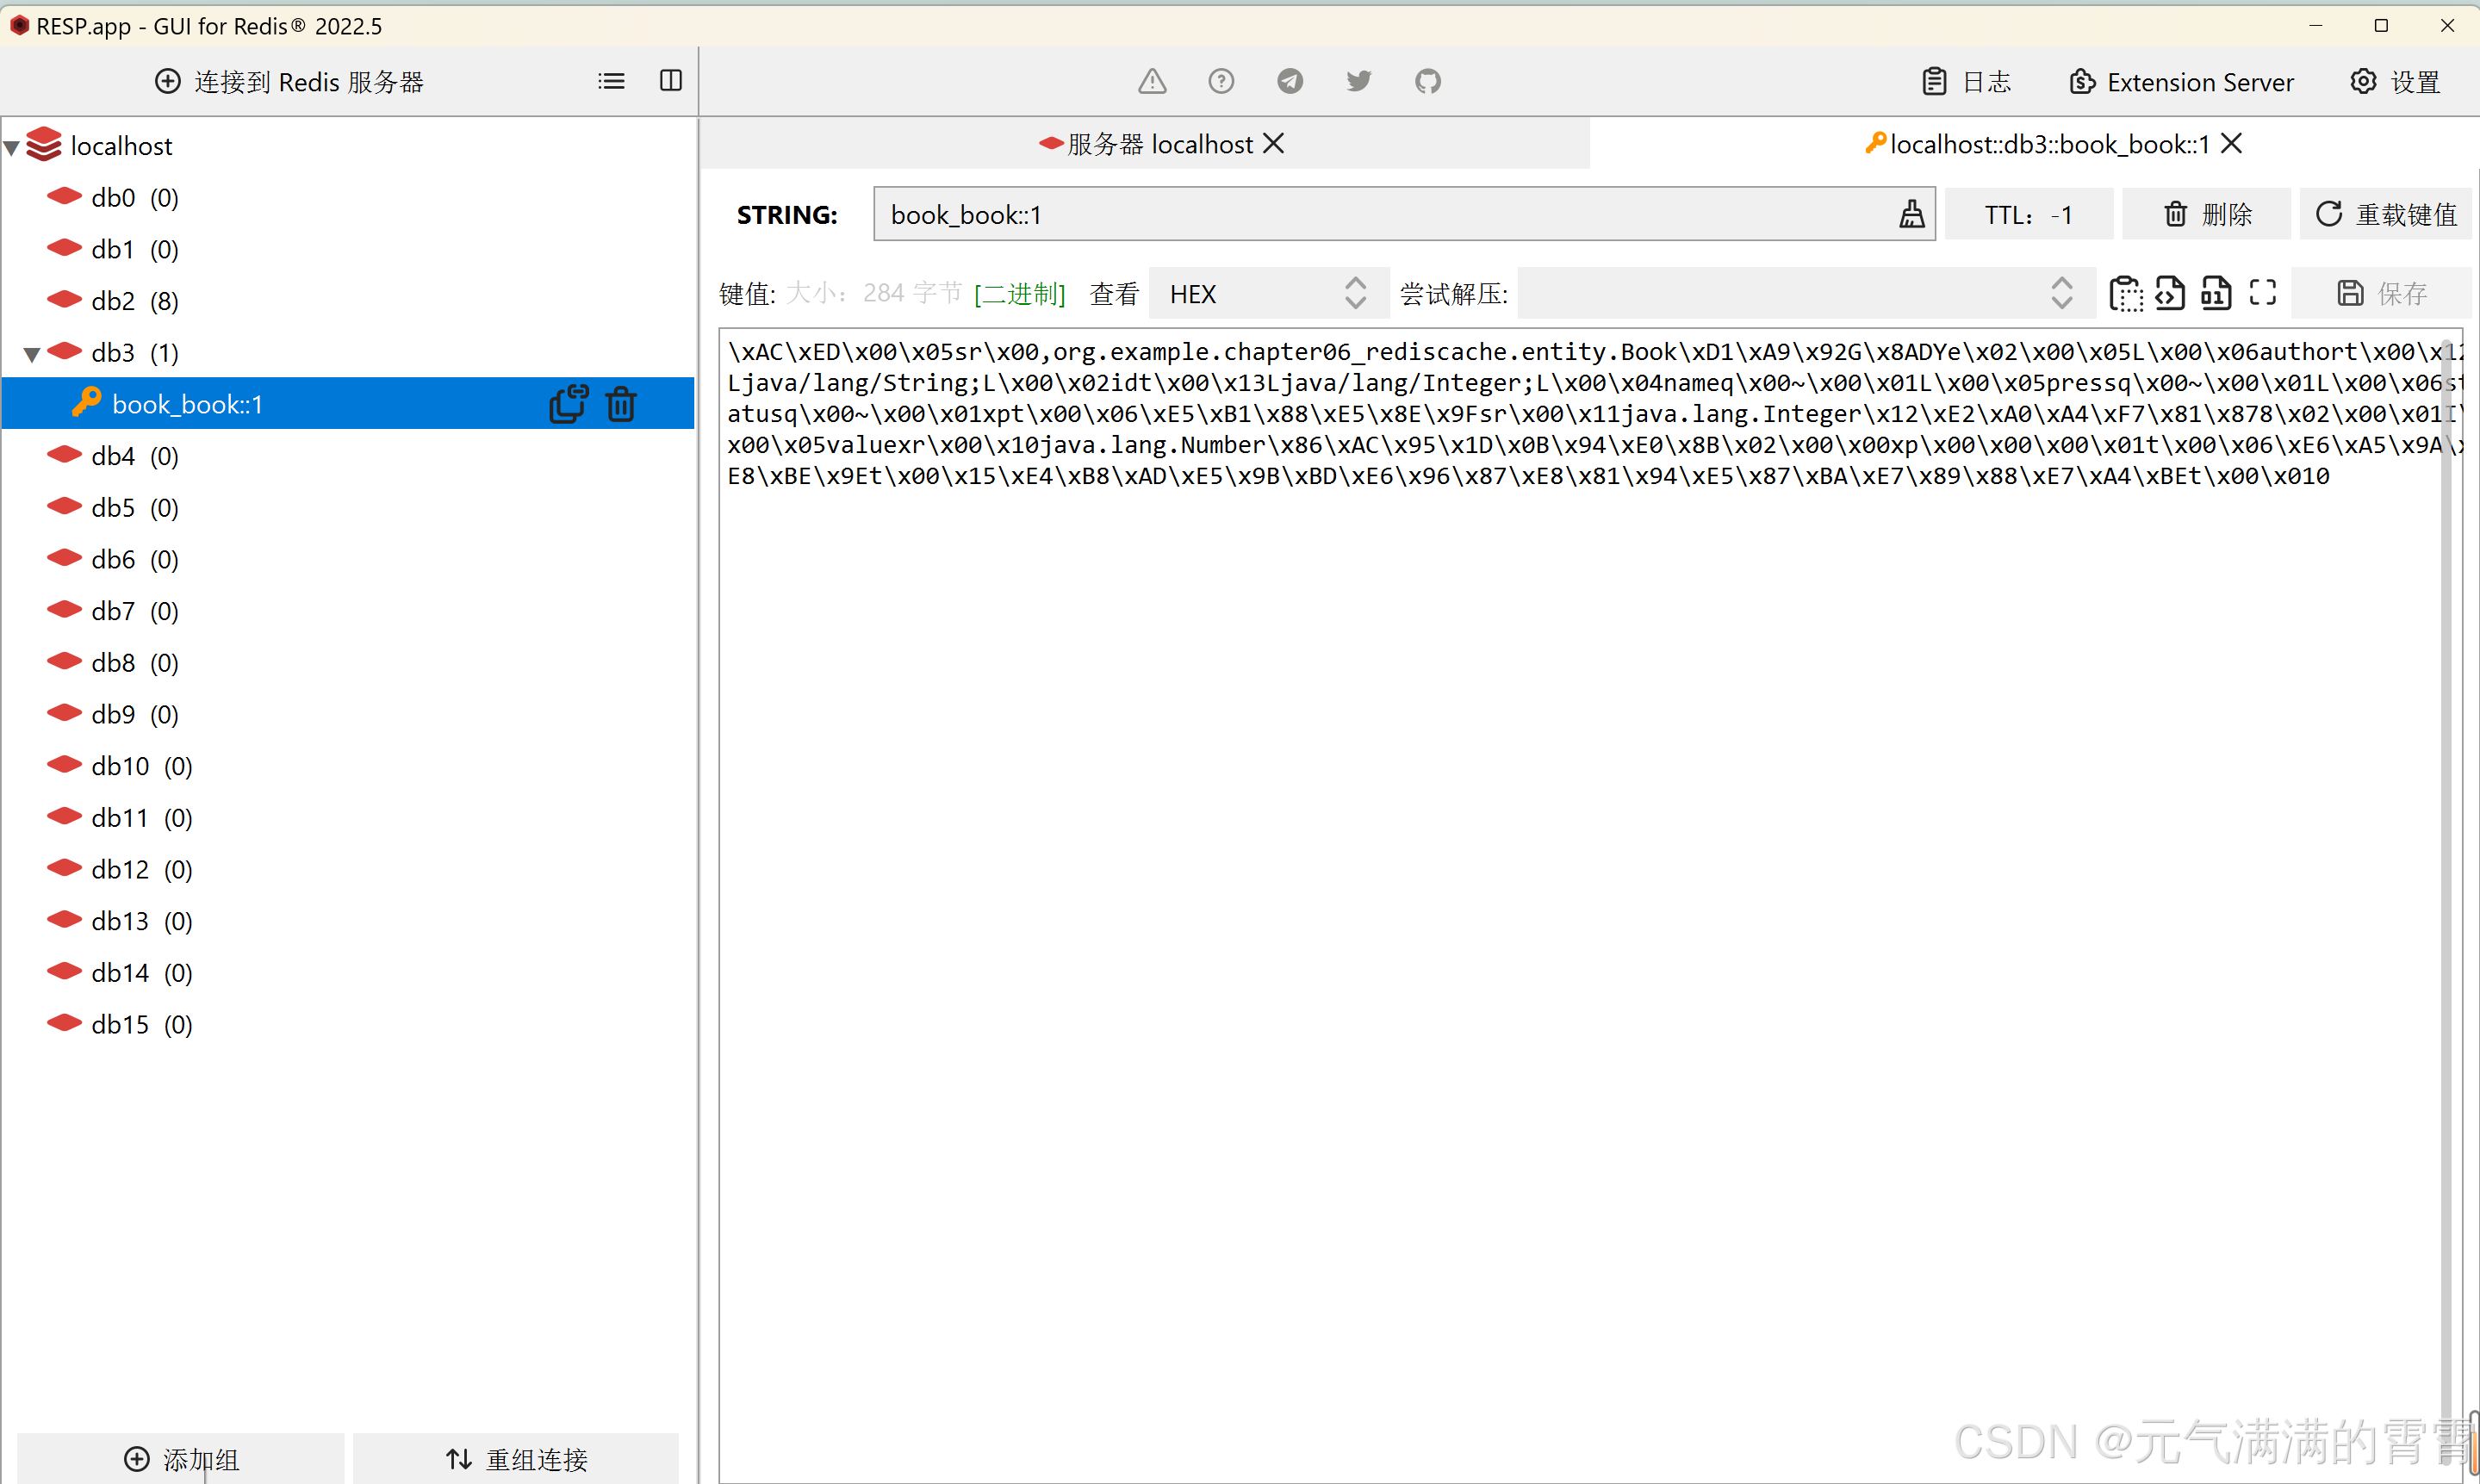Toggle the connection list view icon
2480x1484 pixels.
coord(611,81)
